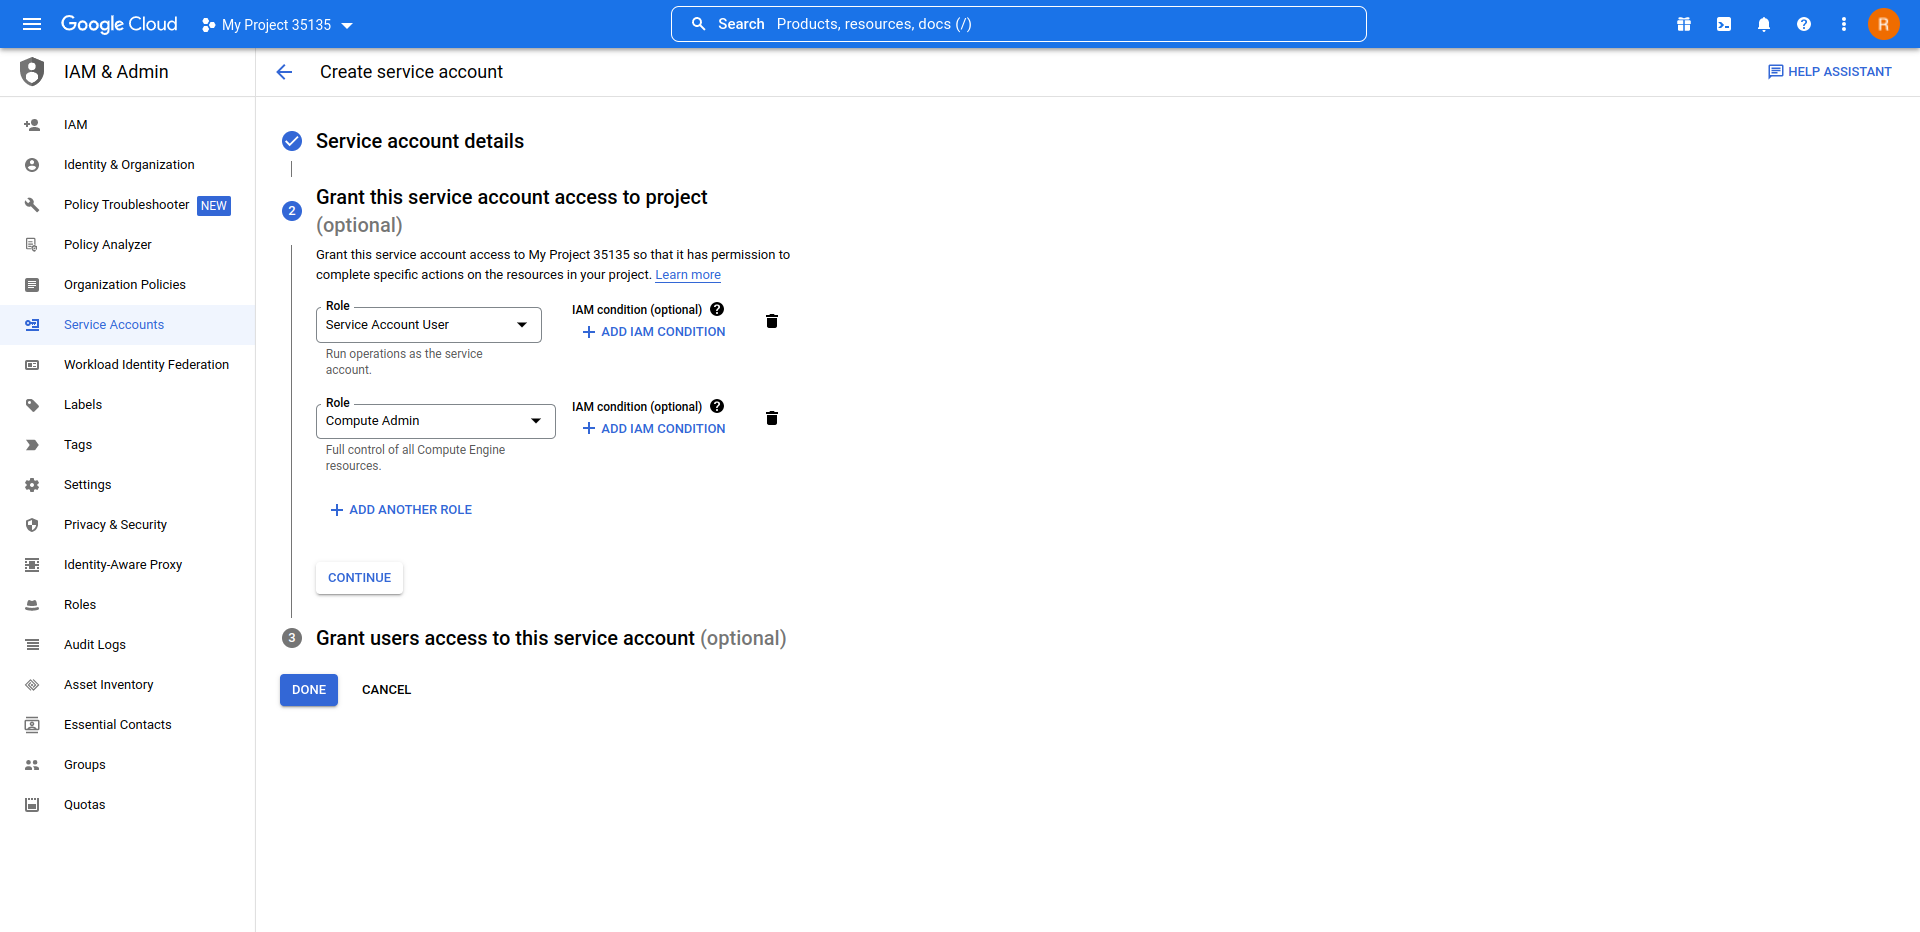Click the IAM condition help tooltip
1920x932 pixels.
click(717, 309)
